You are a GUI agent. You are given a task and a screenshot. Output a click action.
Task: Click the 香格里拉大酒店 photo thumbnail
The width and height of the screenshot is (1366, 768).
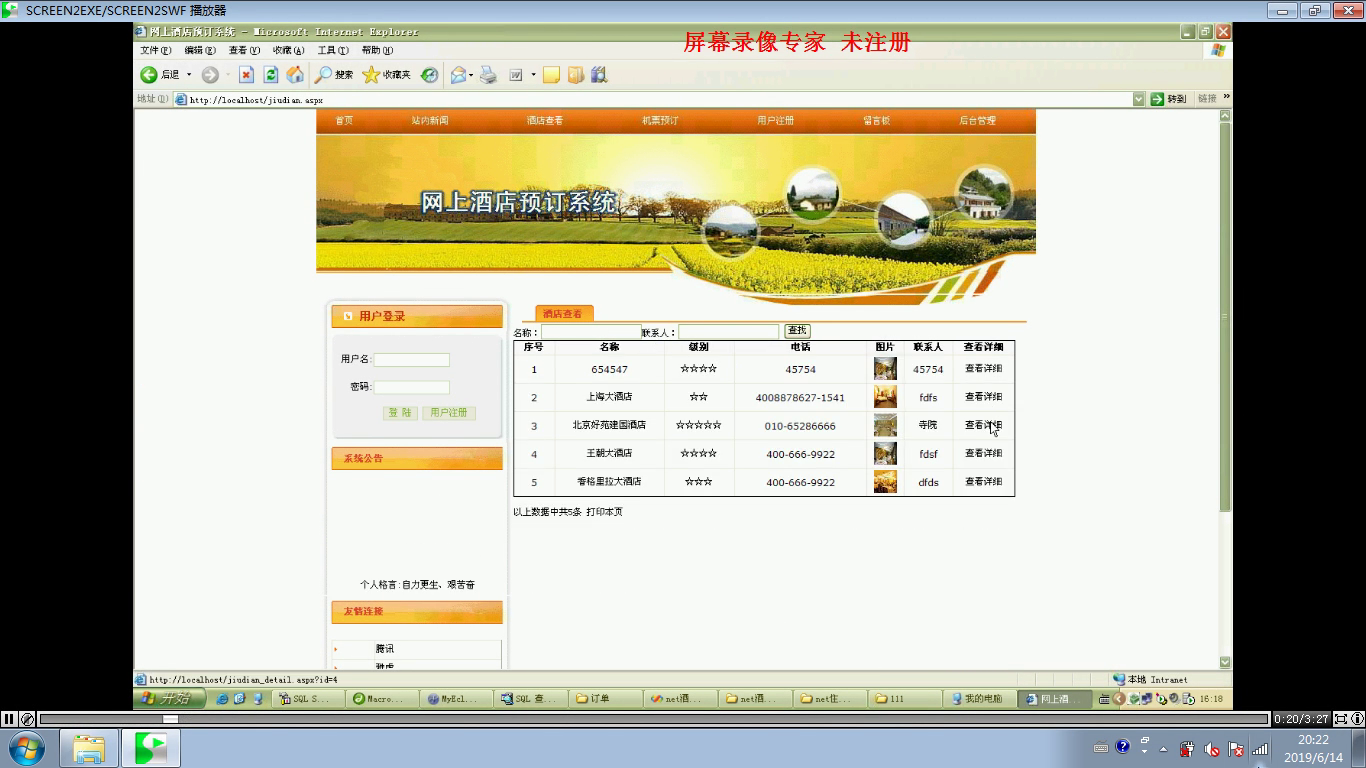pyautogui.click(x=885, y=481)
